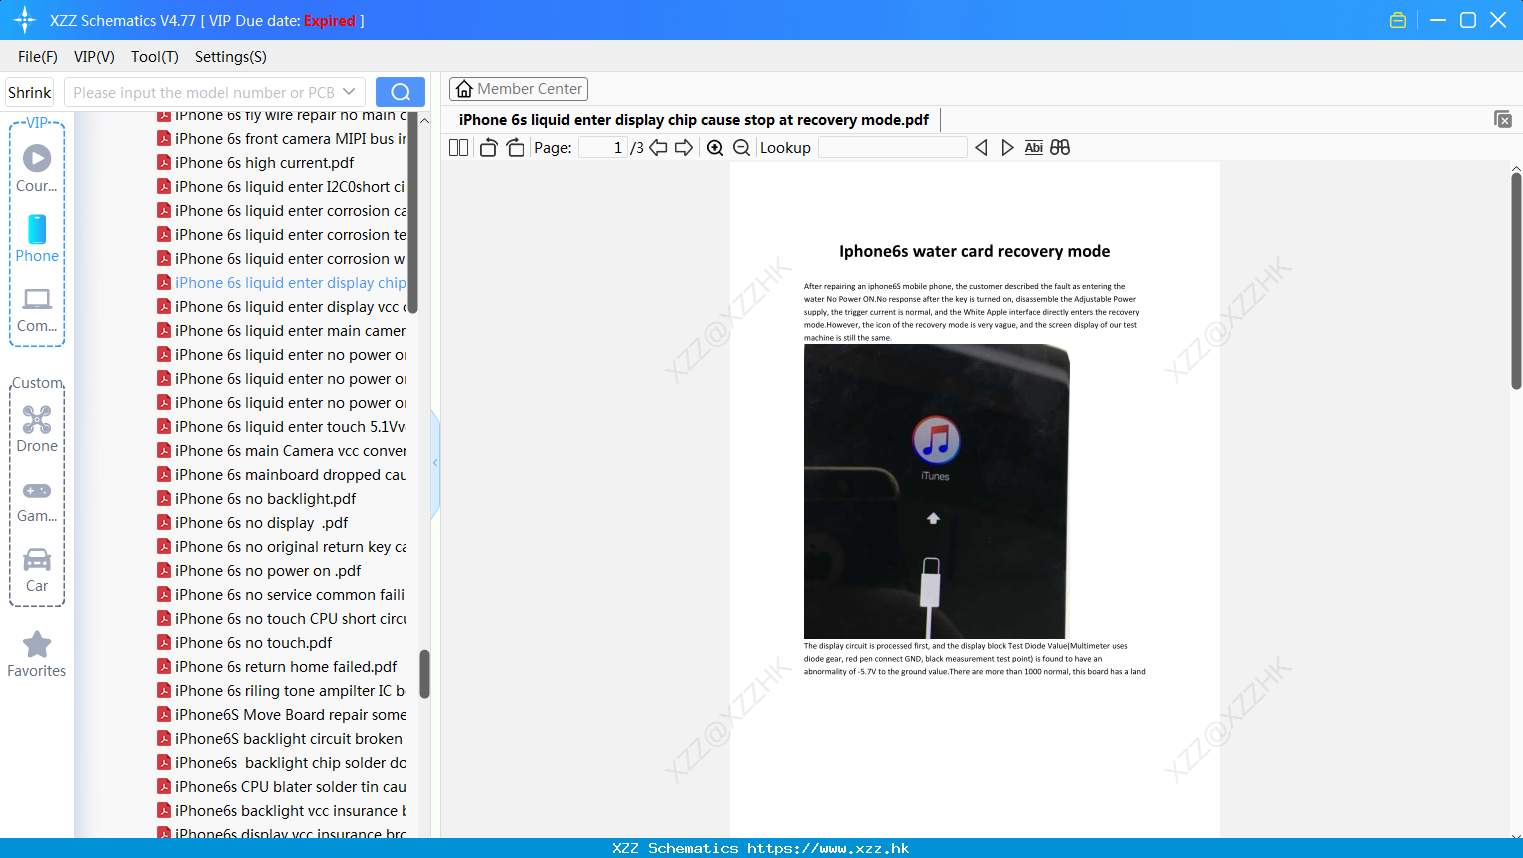Close the open PDF document tab
The image size is (1523, 858).
click(x=1502, y=119)
